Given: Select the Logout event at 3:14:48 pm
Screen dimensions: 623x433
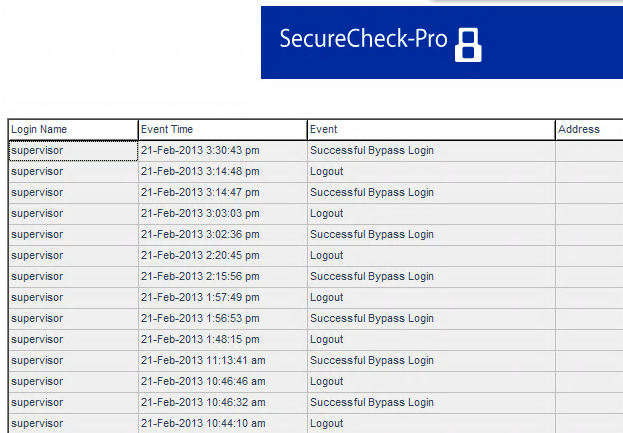Looking at the screenshot, I should point(431,172).
